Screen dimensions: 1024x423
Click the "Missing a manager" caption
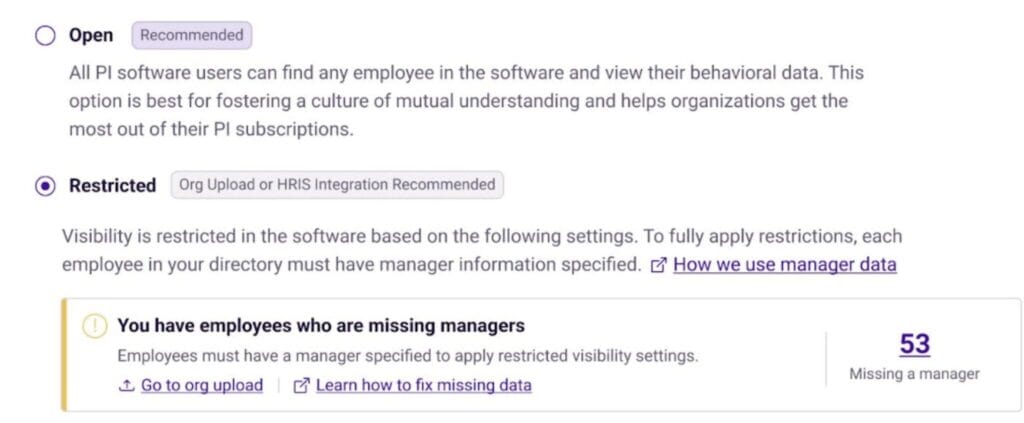(x=914, y=374)
